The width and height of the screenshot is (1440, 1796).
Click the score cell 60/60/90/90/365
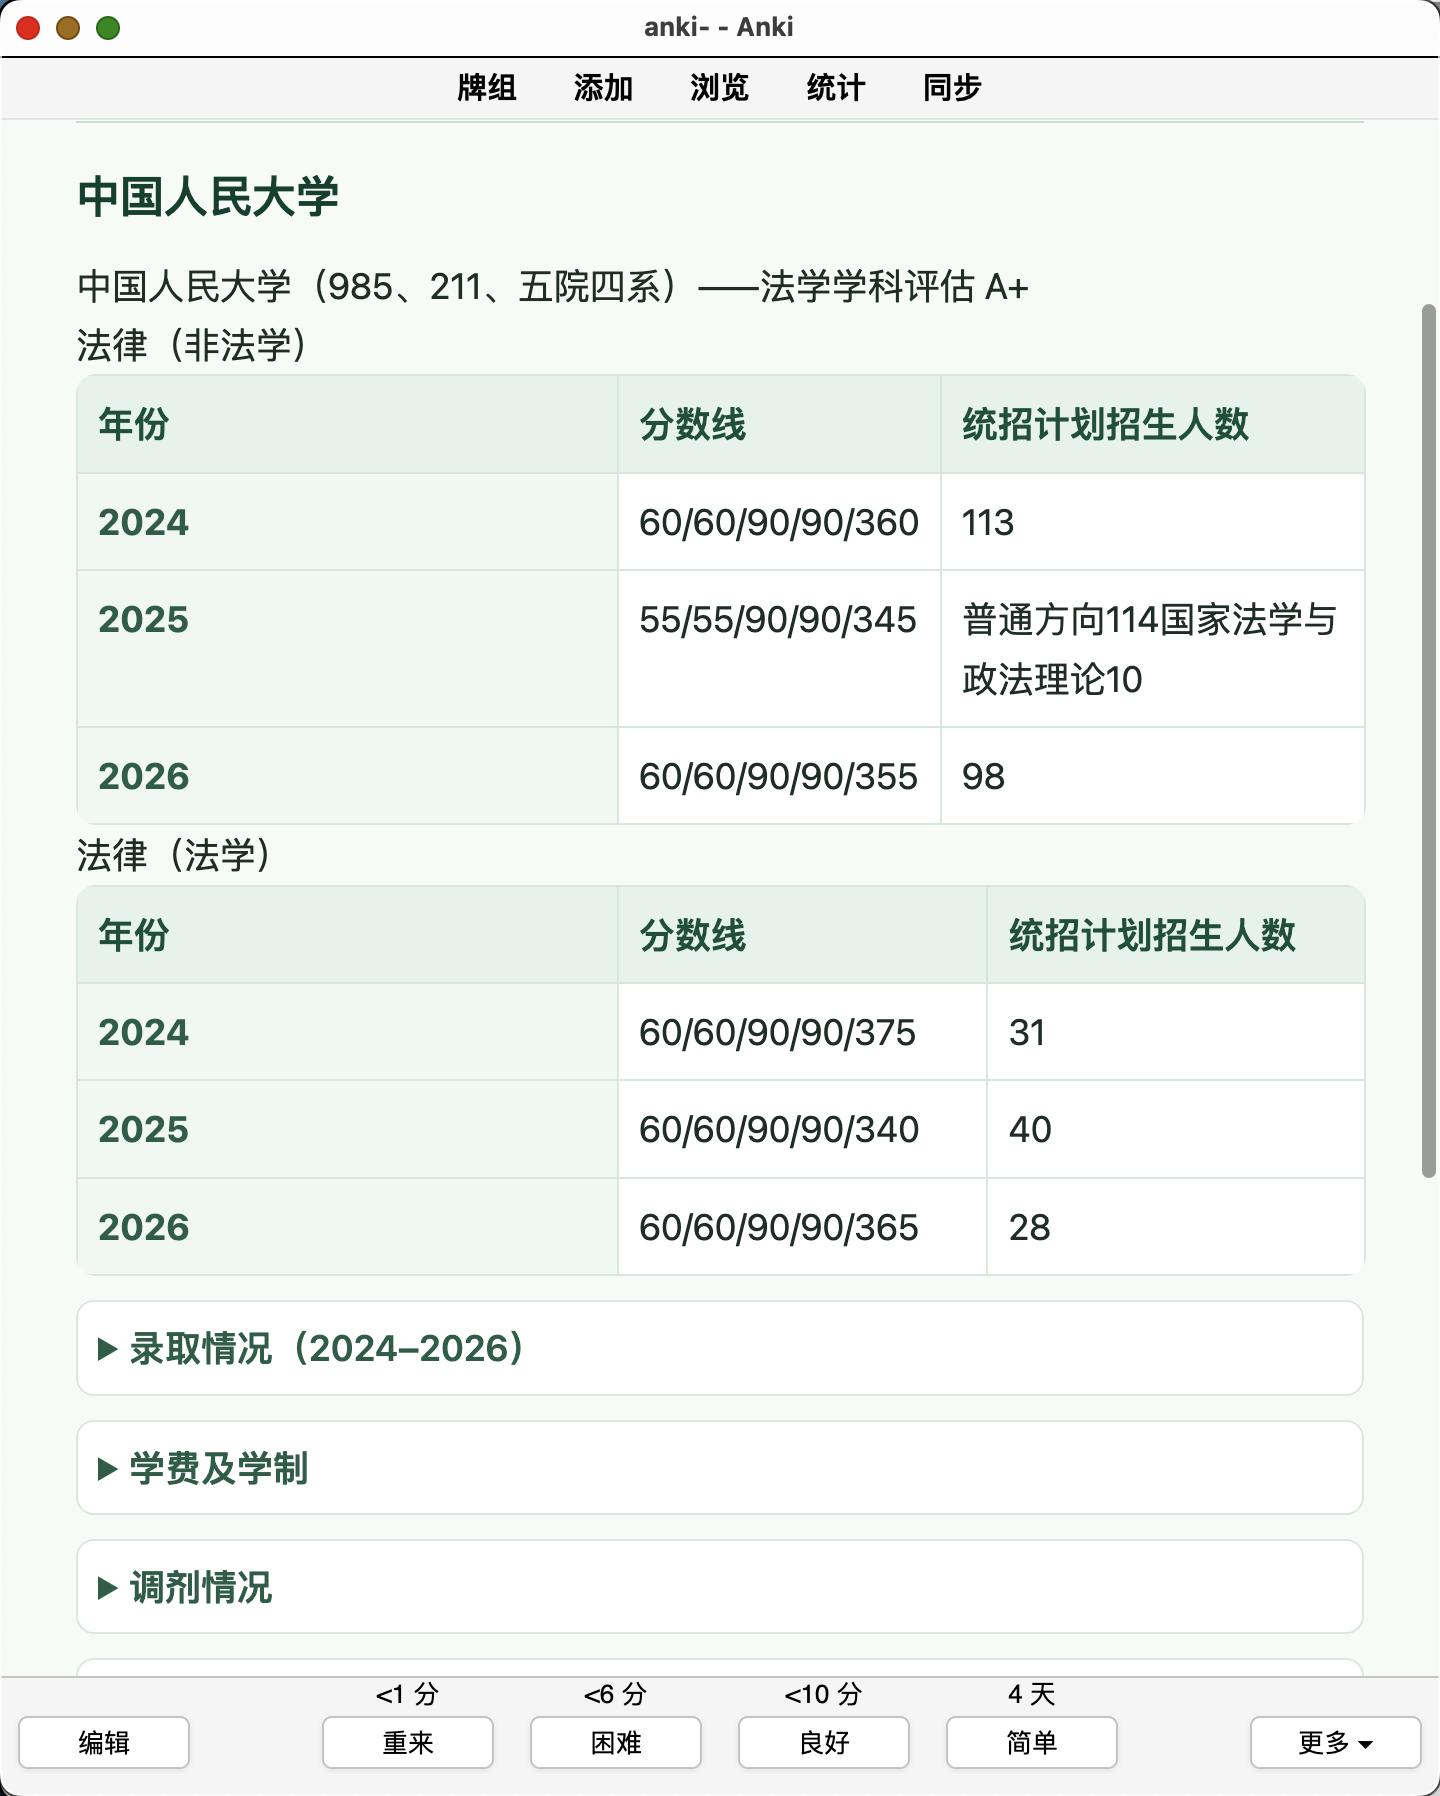pyautogui.click(x=802, y=1227)
